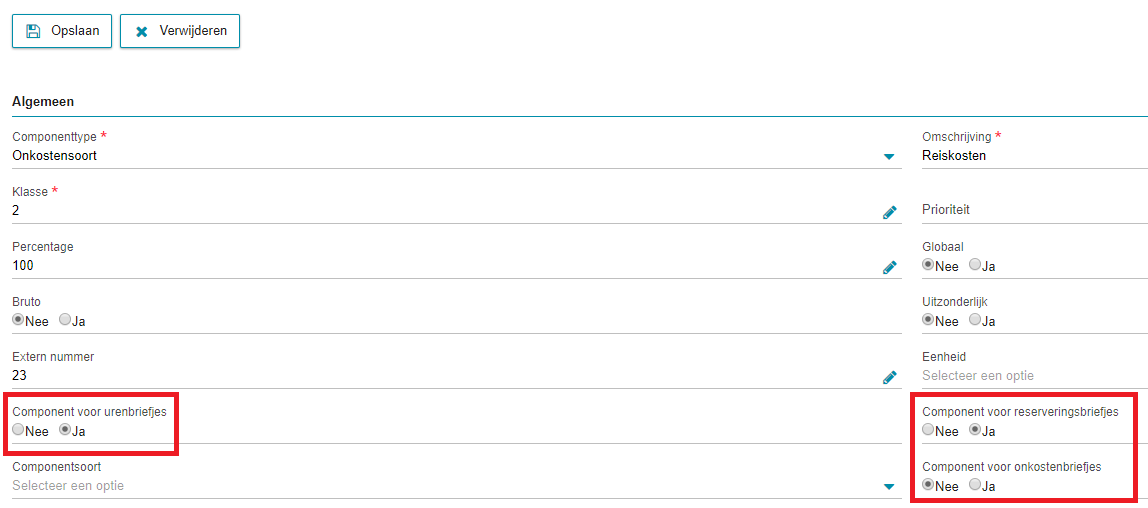
Task: Select Ja for Bruto
Action: 65,320
